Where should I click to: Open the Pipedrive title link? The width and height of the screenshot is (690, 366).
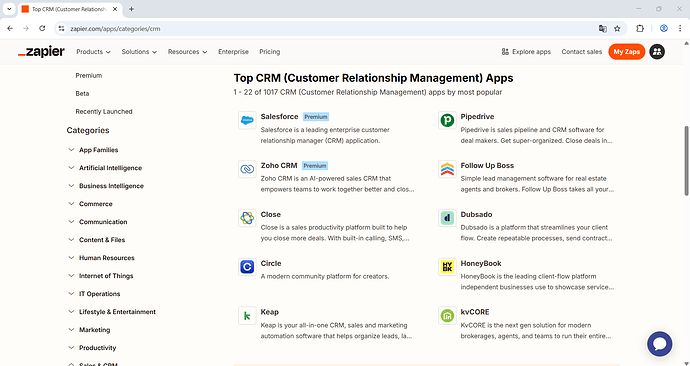(x=477, y=117)
